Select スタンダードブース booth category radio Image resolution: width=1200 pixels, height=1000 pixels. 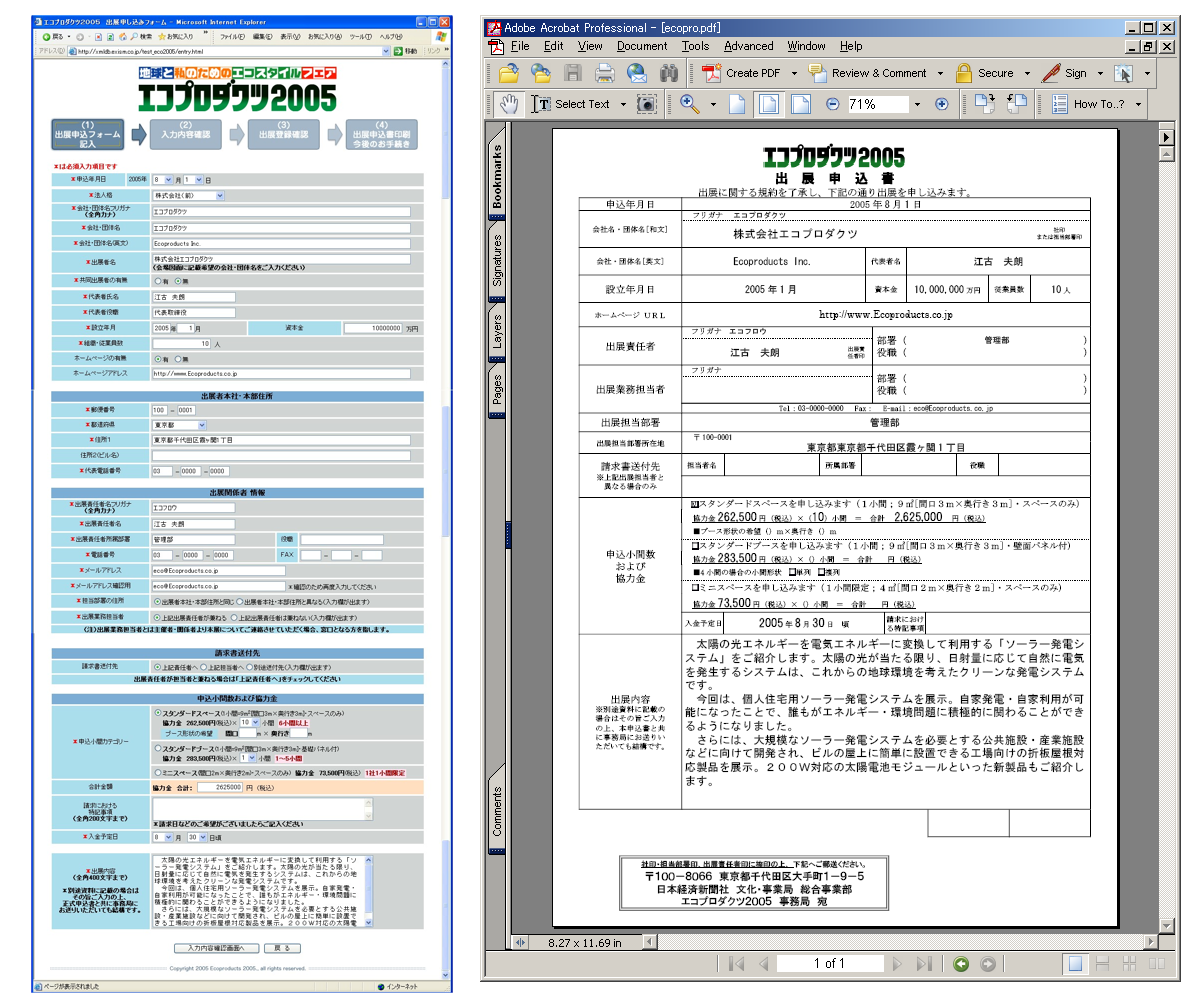157,748
